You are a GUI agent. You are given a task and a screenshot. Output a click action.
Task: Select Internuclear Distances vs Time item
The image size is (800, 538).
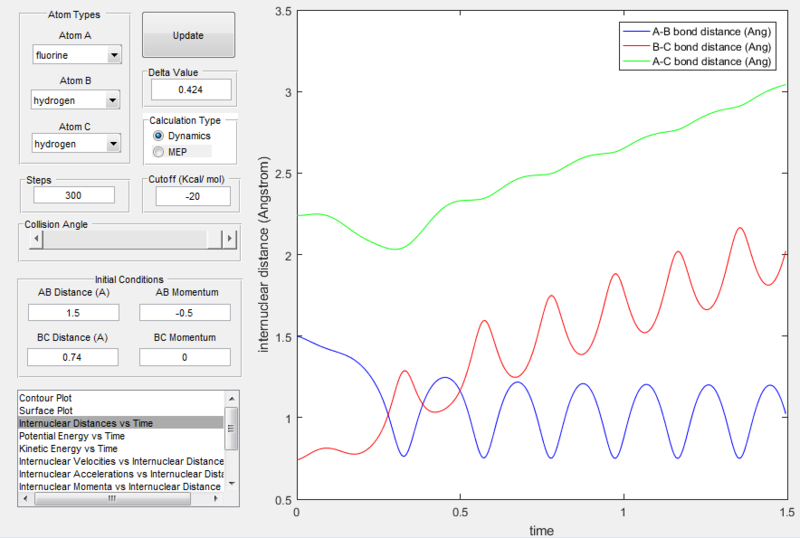pyautogui.click(x=121, y=423)
